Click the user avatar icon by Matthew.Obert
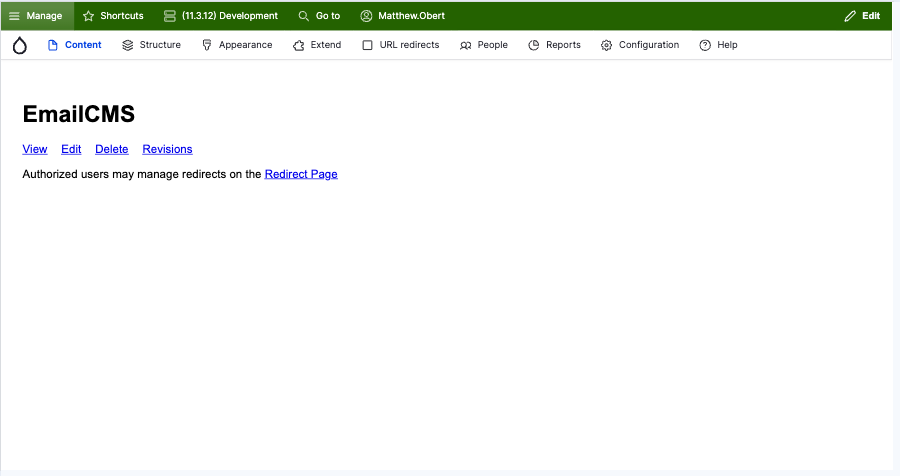This screenshot has width=900, height=476. [366, 16]
